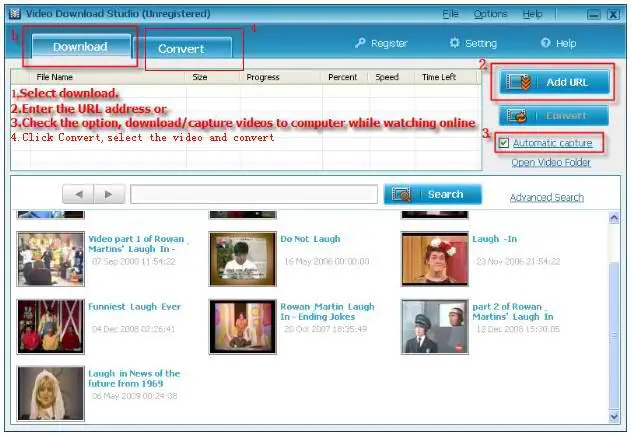This screenshot has height=435, width=631.
Task: Click the results scrollbar down arrow
Action: 614,417
